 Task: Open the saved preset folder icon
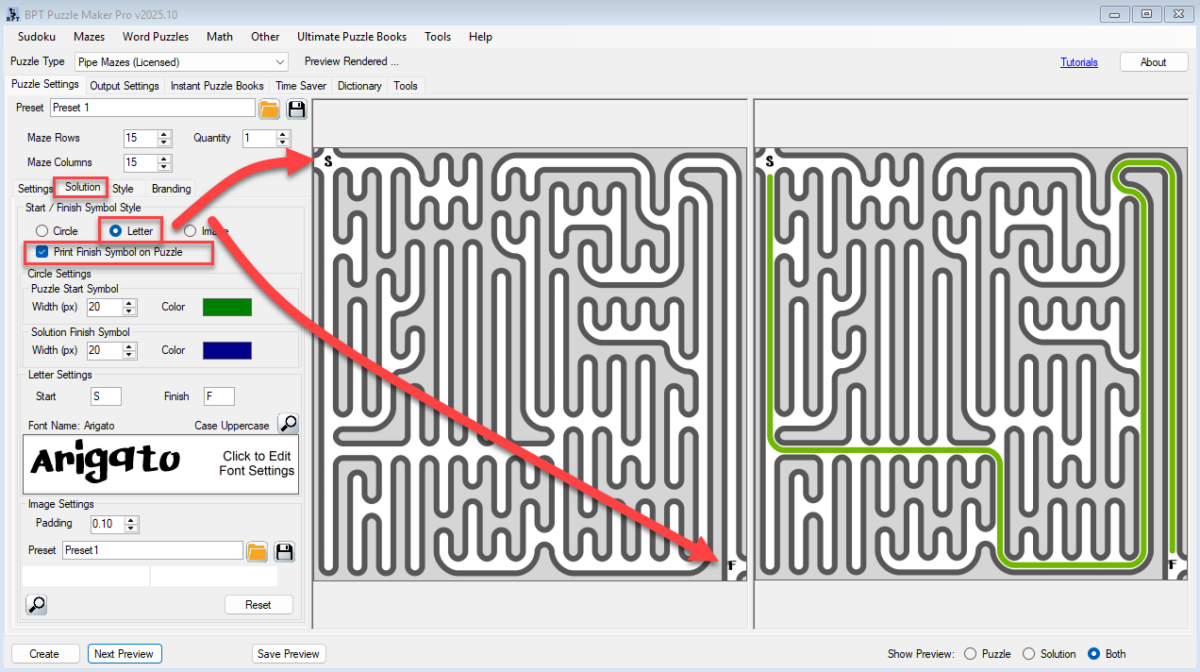pos(268,109)
